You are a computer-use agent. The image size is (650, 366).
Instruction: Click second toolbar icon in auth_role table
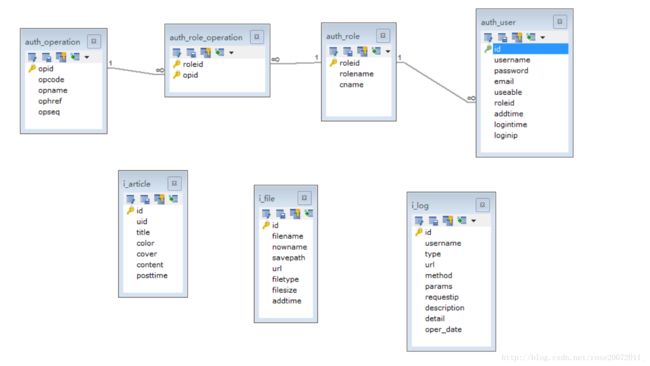[x=348, y=51]
